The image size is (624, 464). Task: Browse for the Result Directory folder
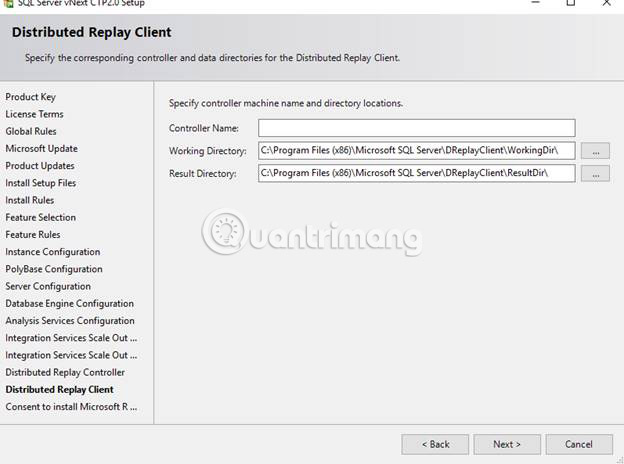click(x=595, y=174)
